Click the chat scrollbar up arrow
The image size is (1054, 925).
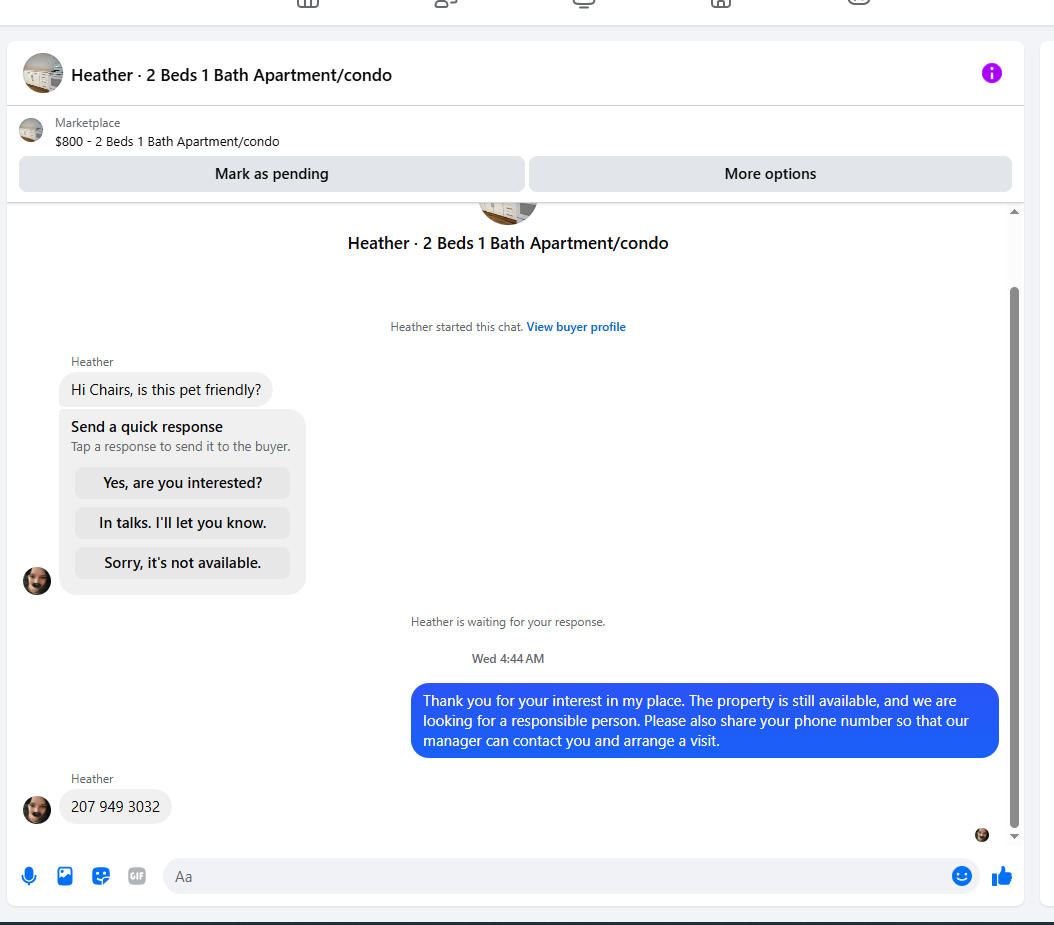pos(1014,212)
